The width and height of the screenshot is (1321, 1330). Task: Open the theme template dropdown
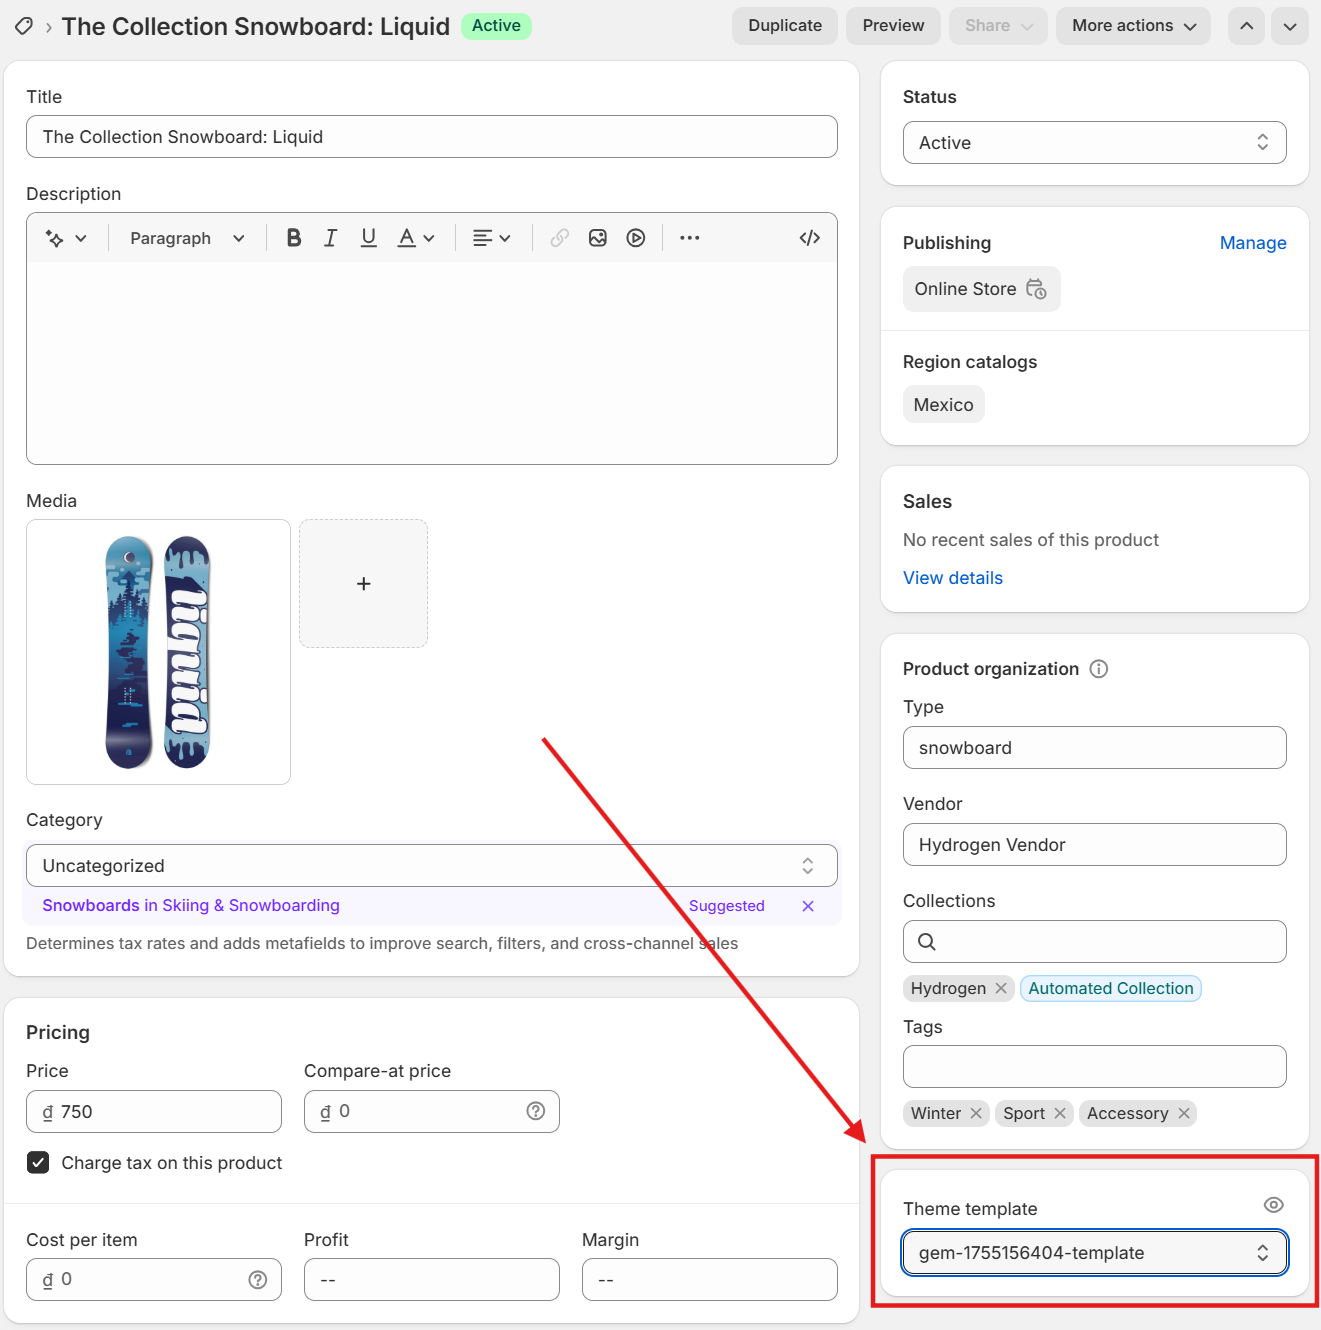click(1094, 1253)
